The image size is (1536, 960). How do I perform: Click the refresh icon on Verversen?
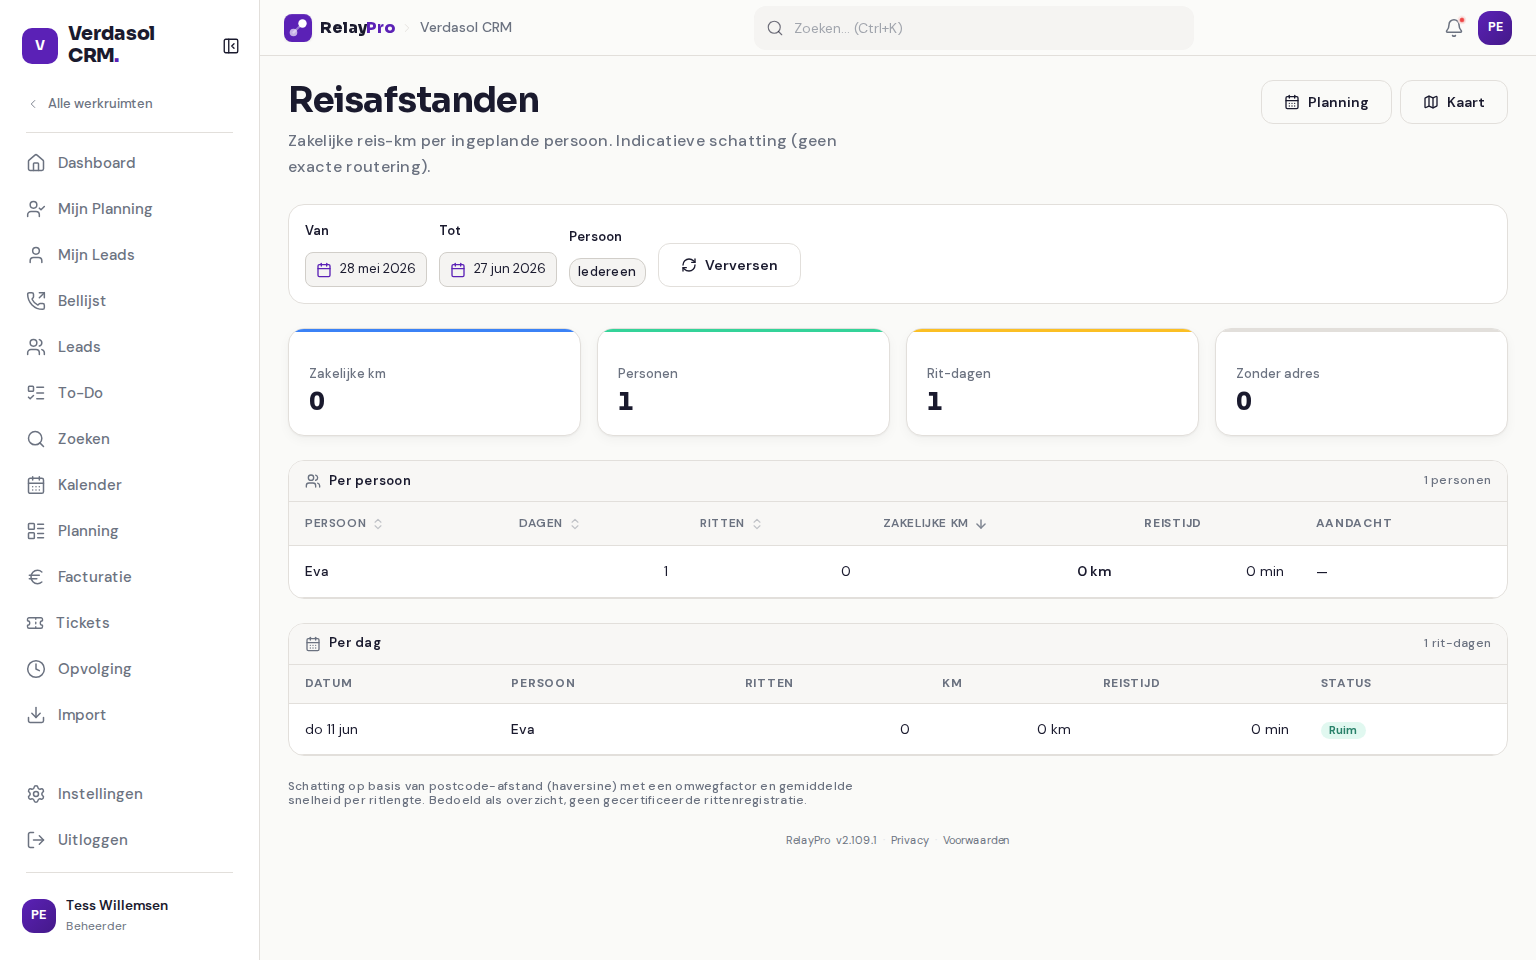click(x=689, y=265)
